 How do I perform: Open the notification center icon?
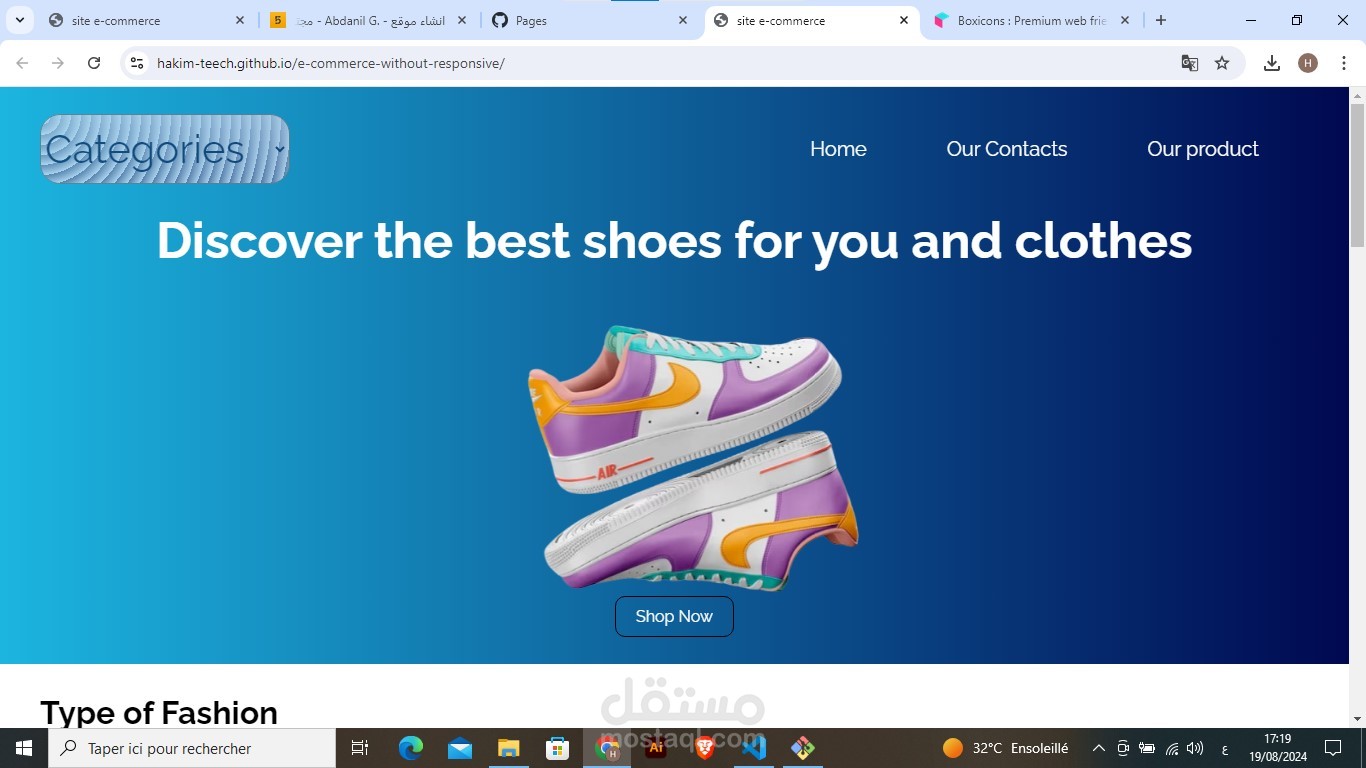tap(1333, 748)
